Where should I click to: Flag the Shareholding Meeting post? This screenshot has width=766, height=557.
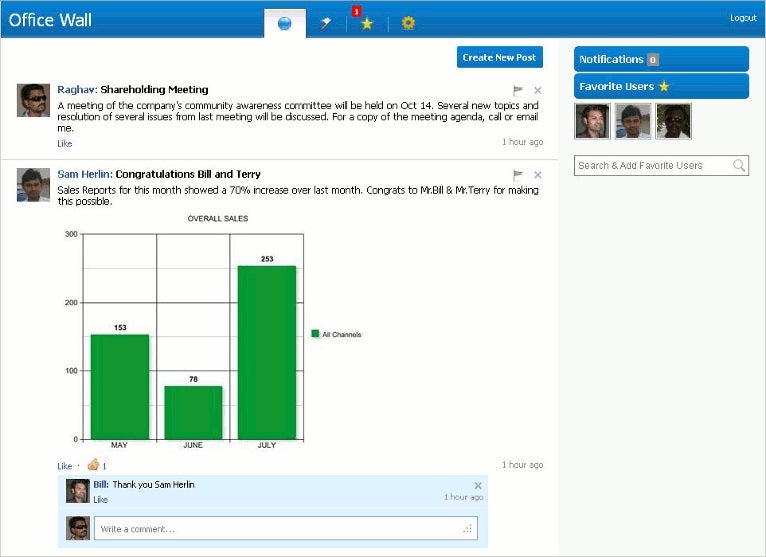click(x=518, y=90)
